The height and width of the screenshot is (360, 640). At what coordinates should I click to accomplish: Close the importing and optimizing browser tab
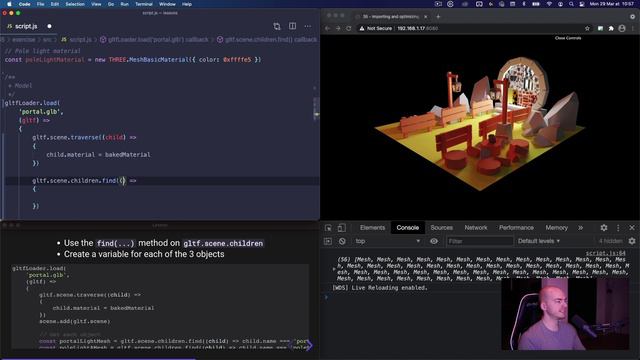tap(425, 17)
